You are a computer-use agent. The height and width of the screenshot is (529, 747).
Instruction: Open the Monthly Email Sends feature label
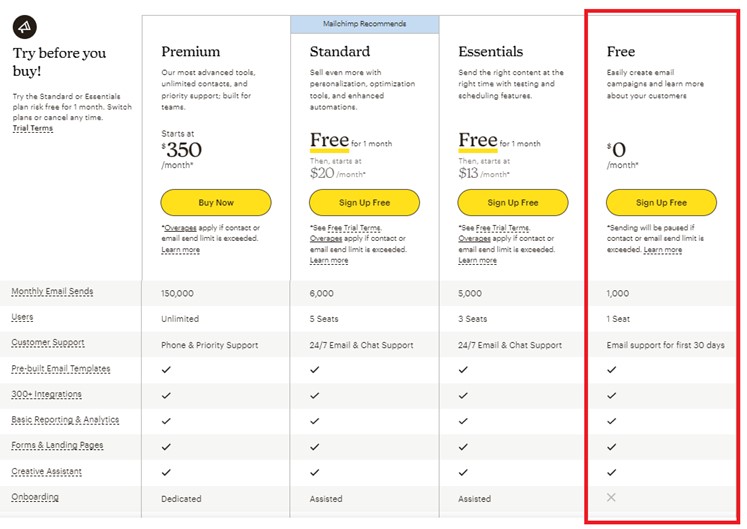(x=52, y=292)
